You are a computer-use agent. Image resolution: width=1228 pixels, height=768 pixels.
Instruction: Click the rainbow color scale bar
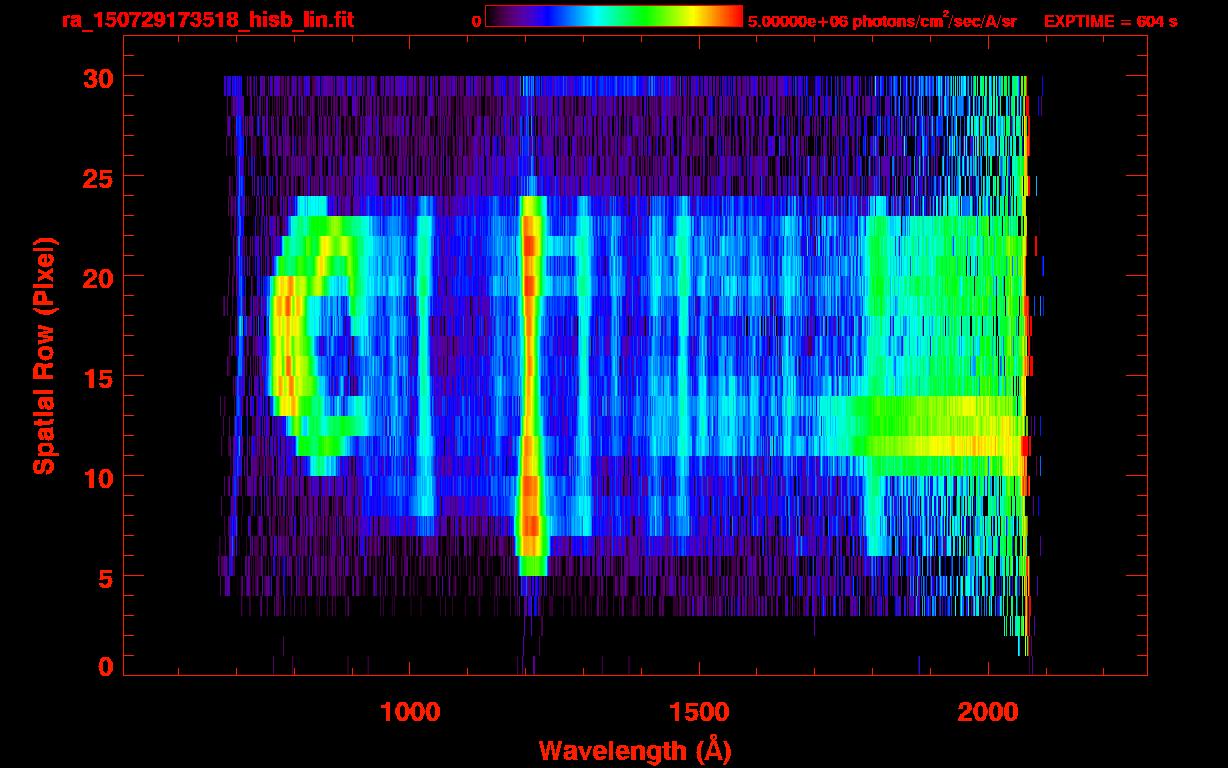click(613, 17)
